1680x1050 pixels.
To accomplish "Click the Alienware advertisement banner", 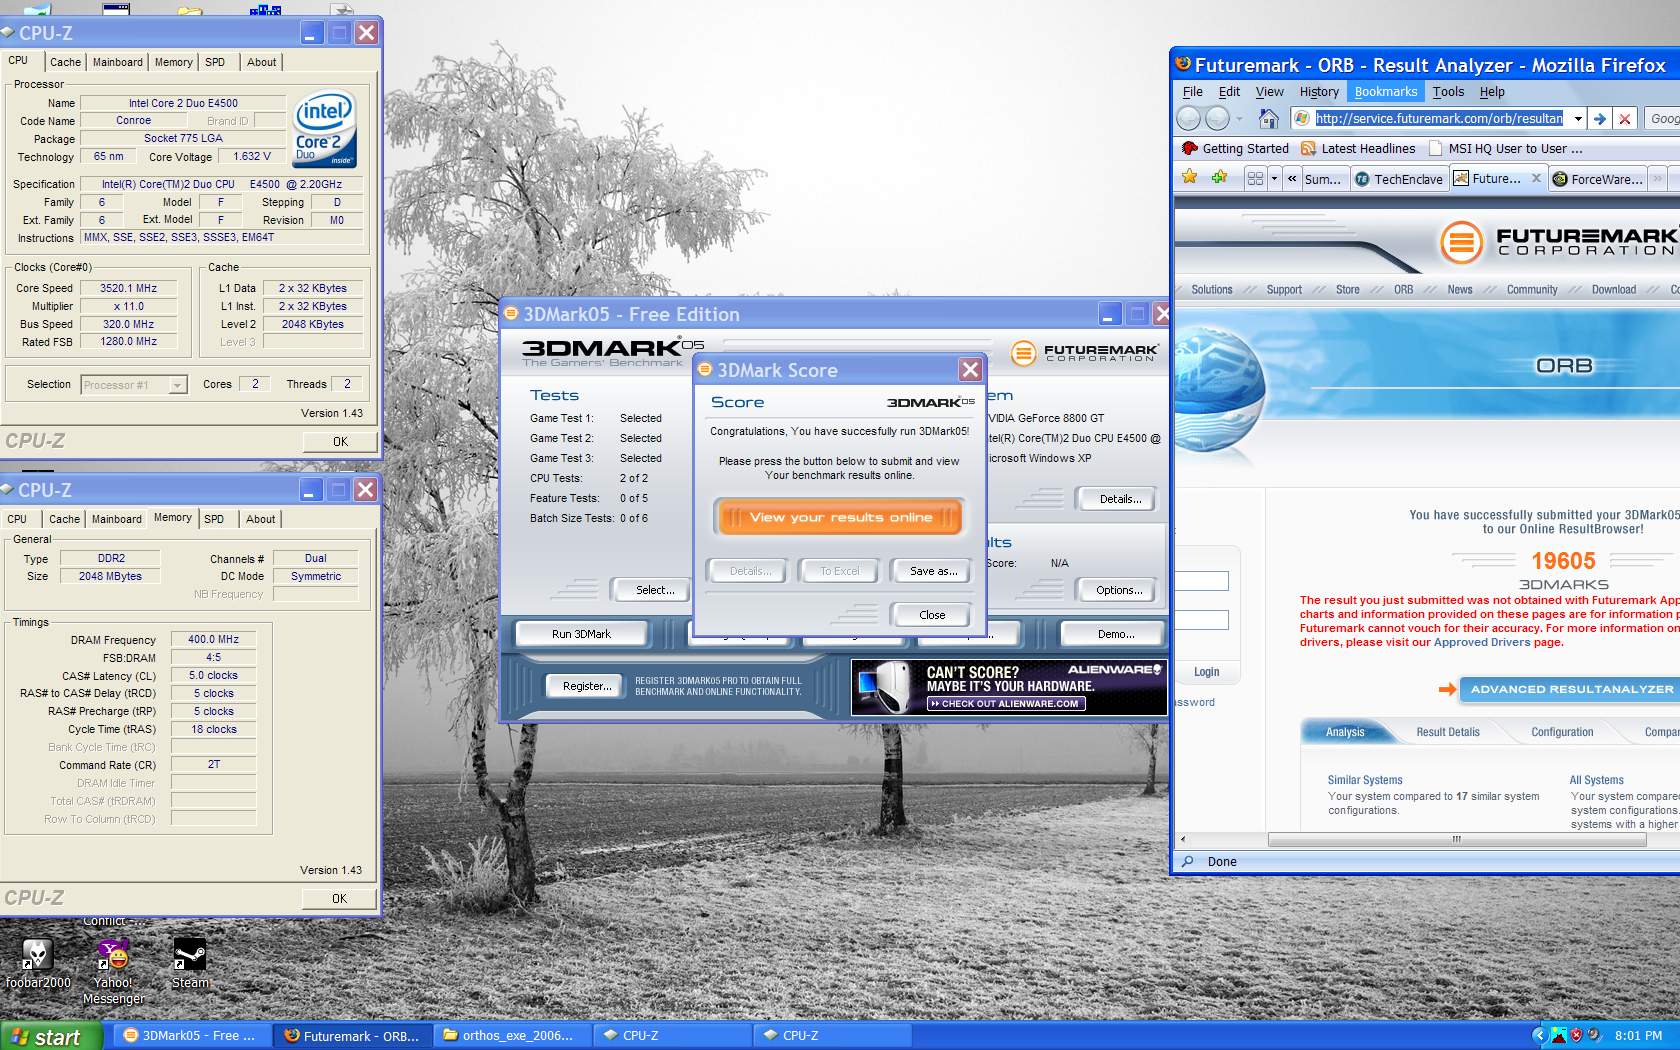I will (1009, 687).
